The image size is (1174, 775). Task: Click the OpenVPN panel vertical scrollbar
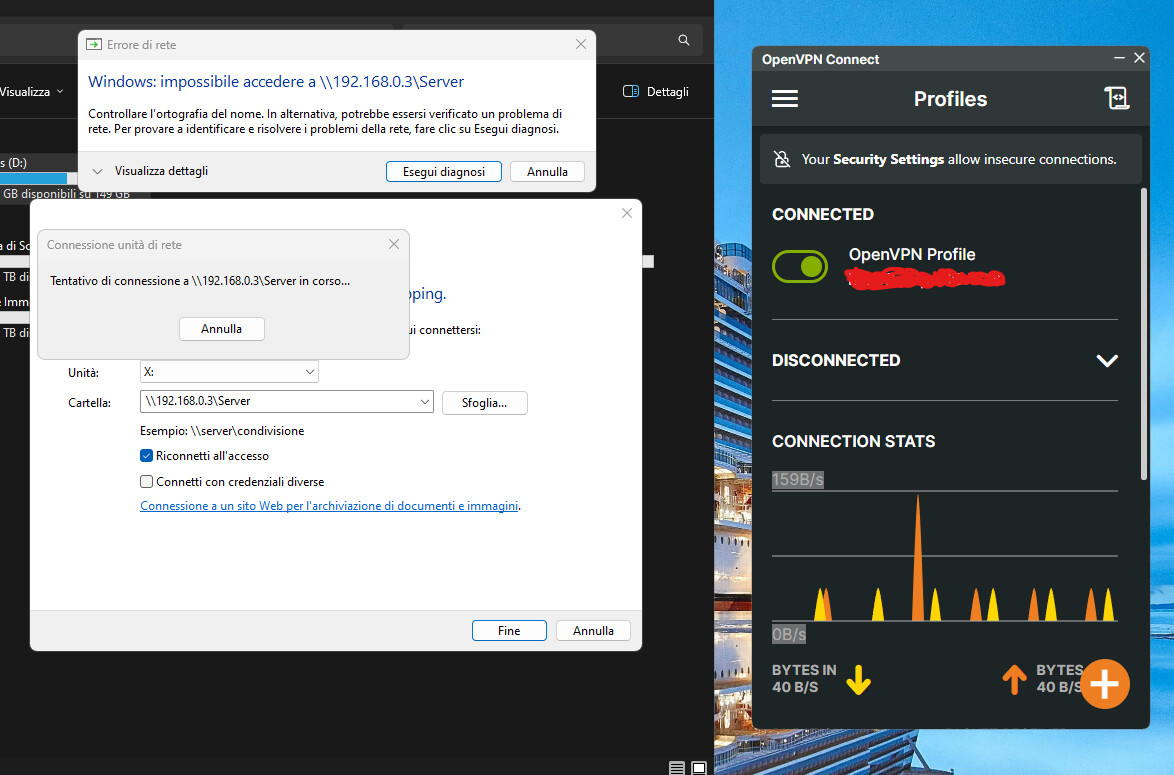[1143, 333]
